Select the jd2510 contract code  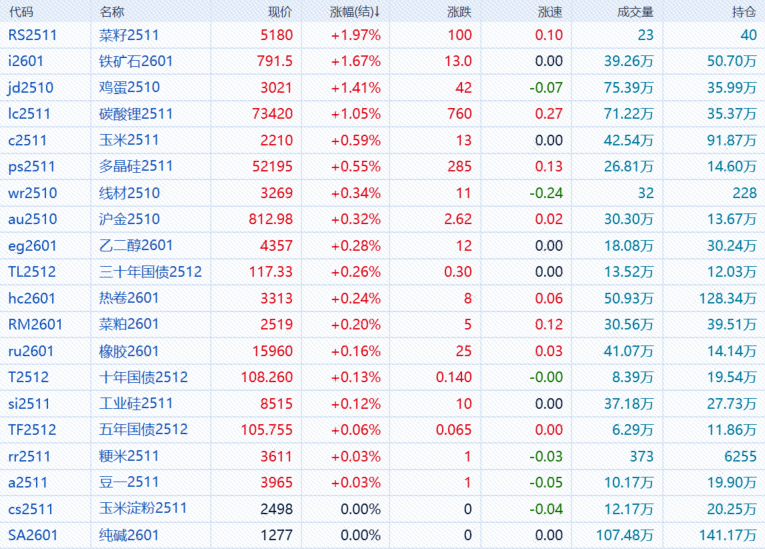[31, 87]
